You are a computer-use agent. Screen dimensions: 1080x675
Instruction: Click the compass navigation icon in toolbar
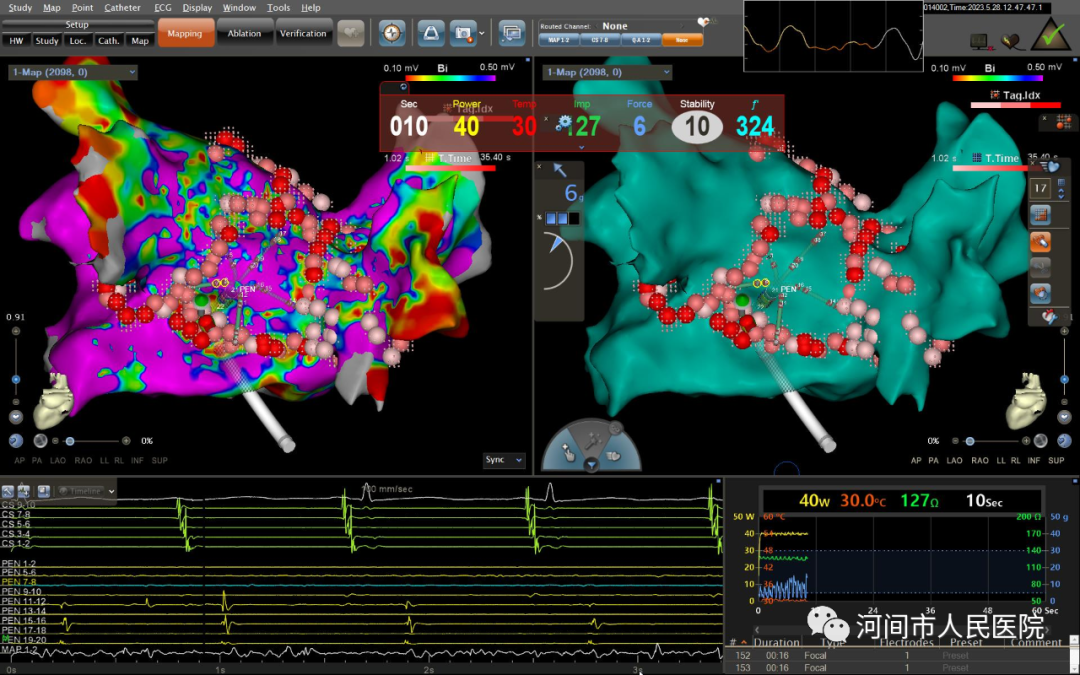[393, 33]
